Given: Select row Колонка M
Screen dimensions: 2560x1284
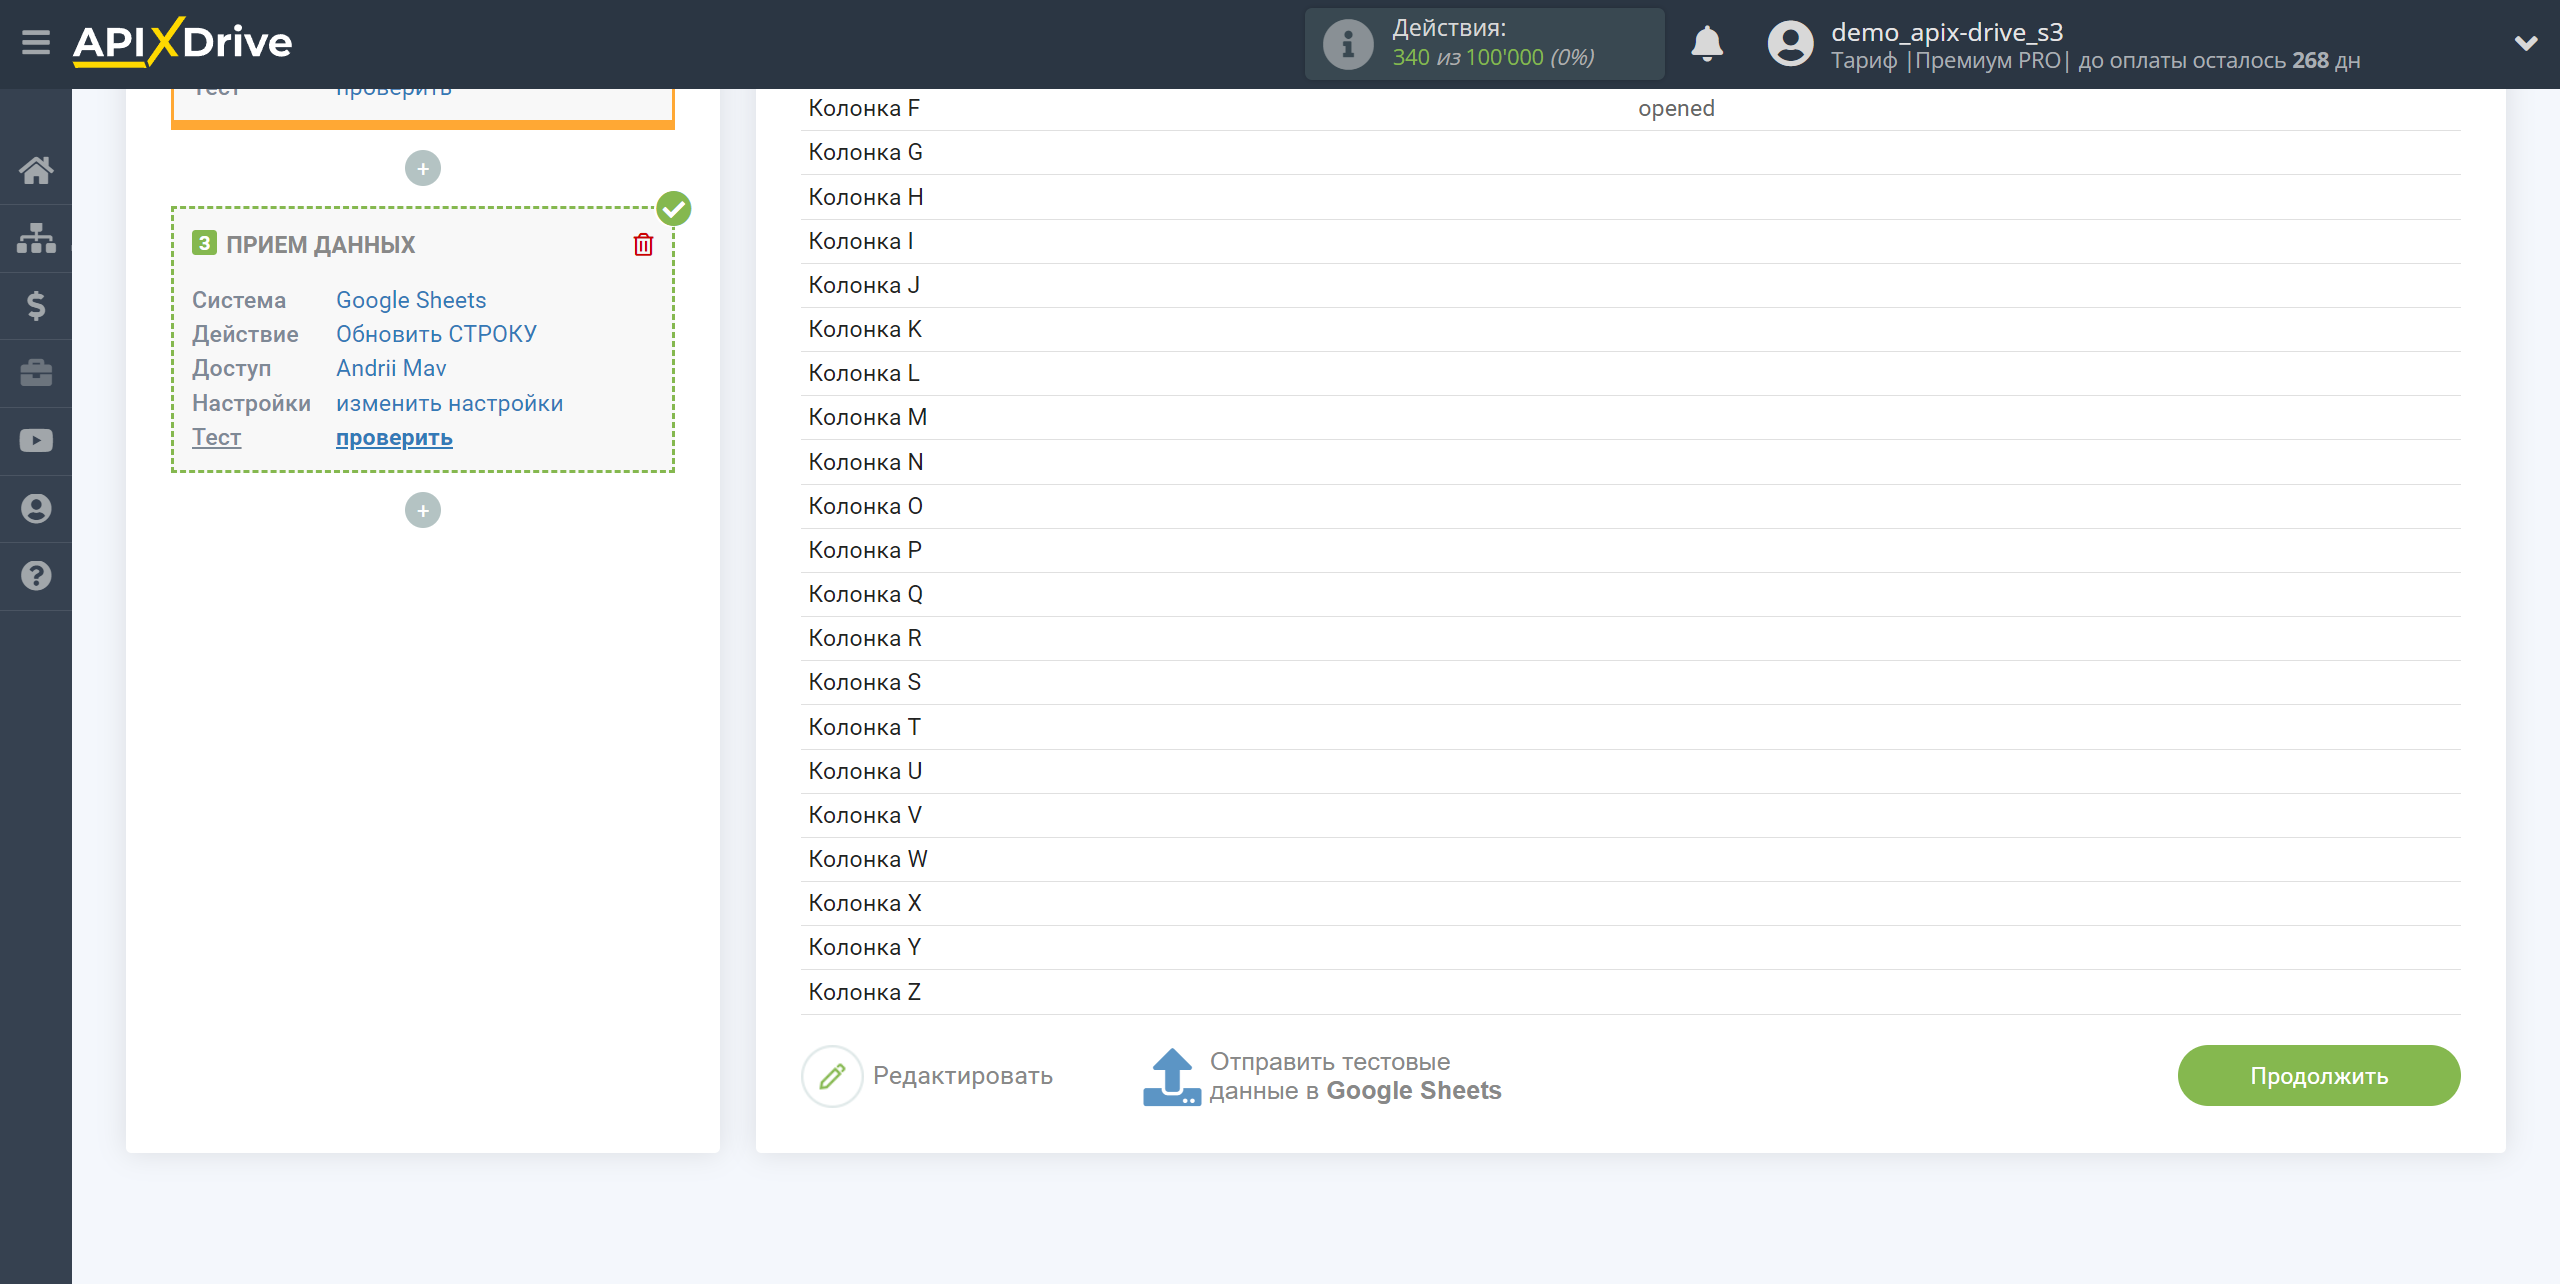Looking at the screenshot, I should tap(1630, 417).
